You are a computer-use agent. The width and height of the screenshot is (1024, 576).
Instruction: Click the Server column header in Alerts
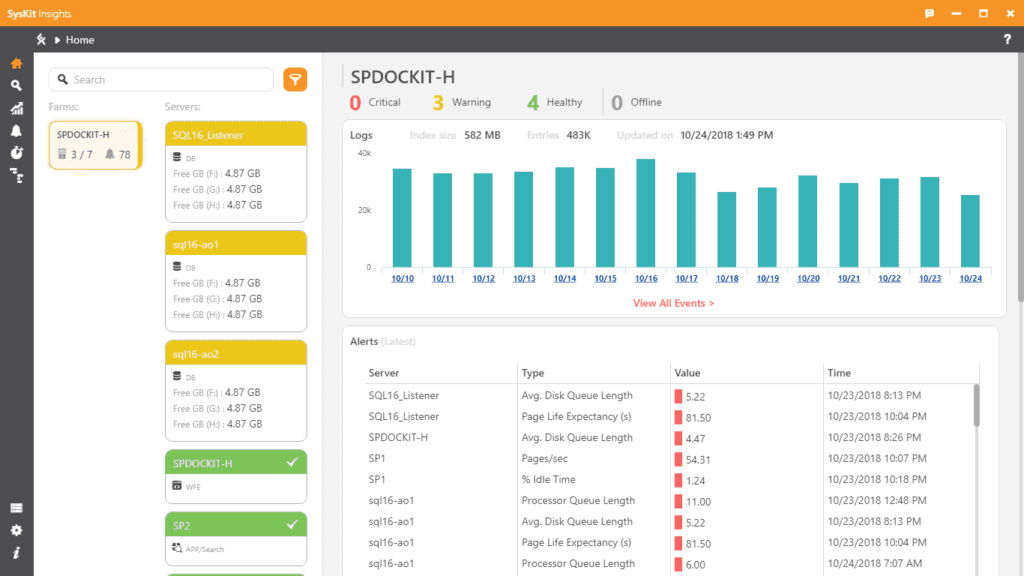click(384, 373)
